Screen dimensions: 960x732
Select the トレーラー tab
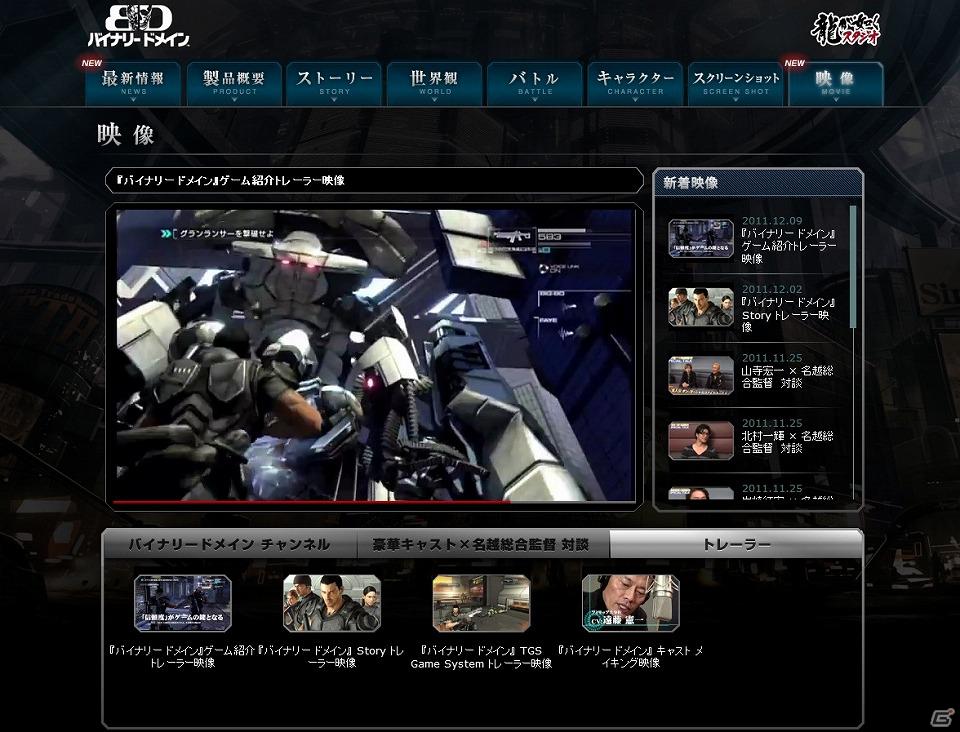(736, 544)
